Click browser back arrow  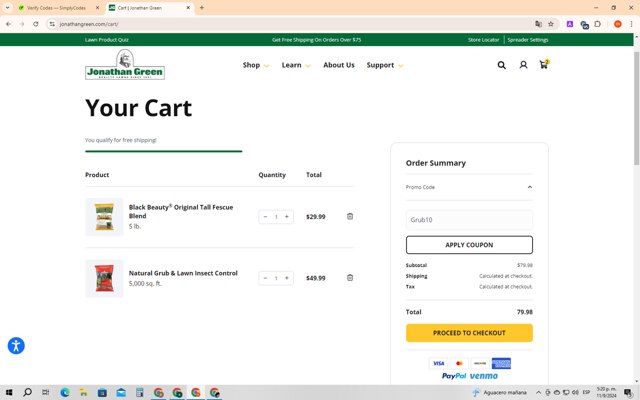[x=9, y=24]
